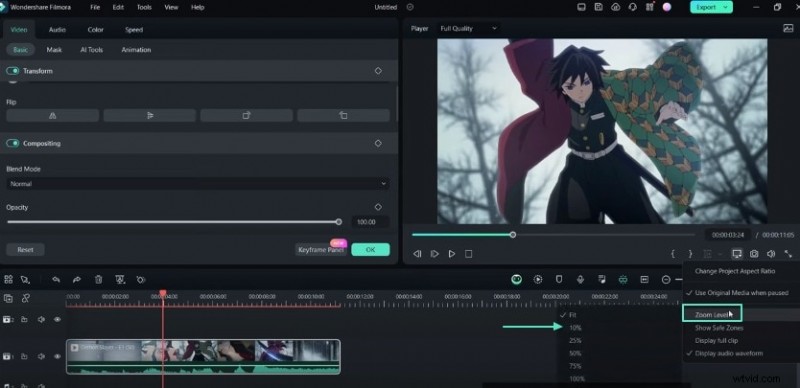The image size is (800, 388).
Task: Open the Tools menu
Action: [144, 7]
